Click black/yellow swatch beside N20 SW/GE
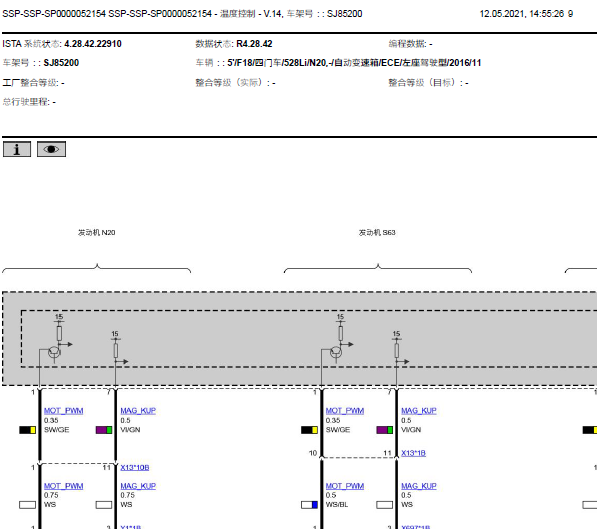Screen dimensions: 597x529 tap(27, 430)
